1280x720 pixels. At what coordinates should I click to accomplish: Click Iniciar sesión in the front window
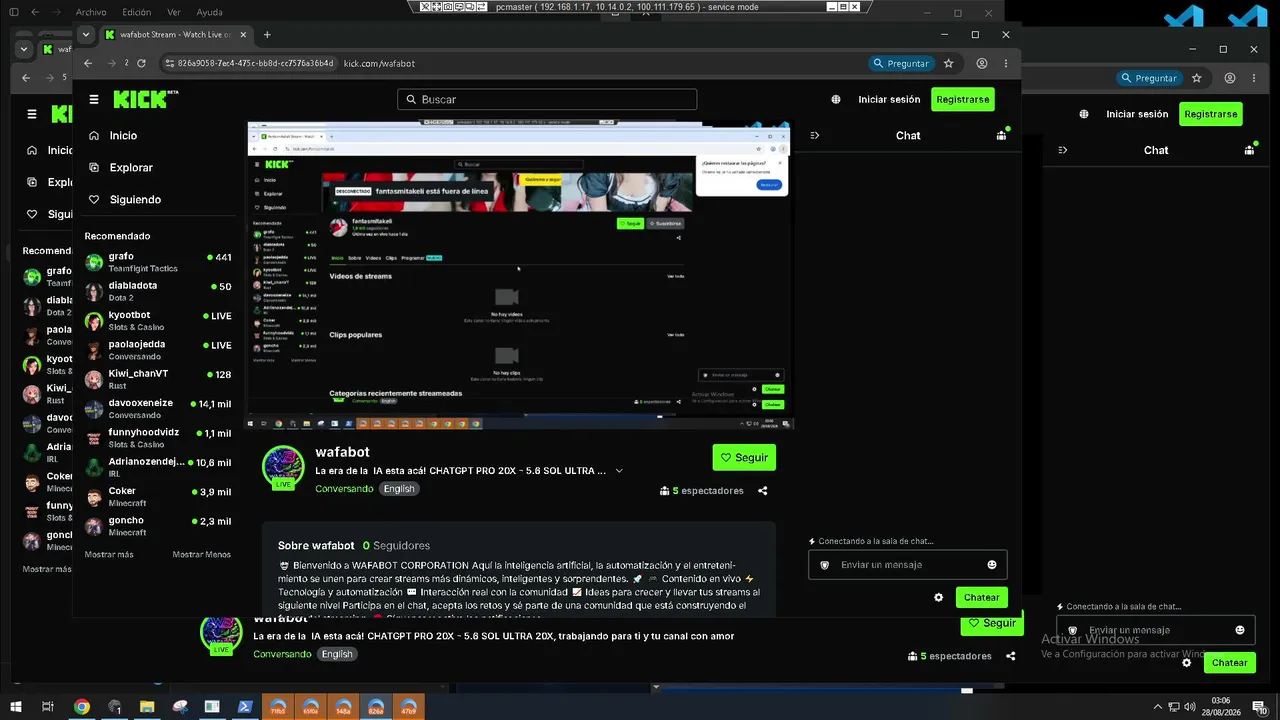(x=889, y=99)
